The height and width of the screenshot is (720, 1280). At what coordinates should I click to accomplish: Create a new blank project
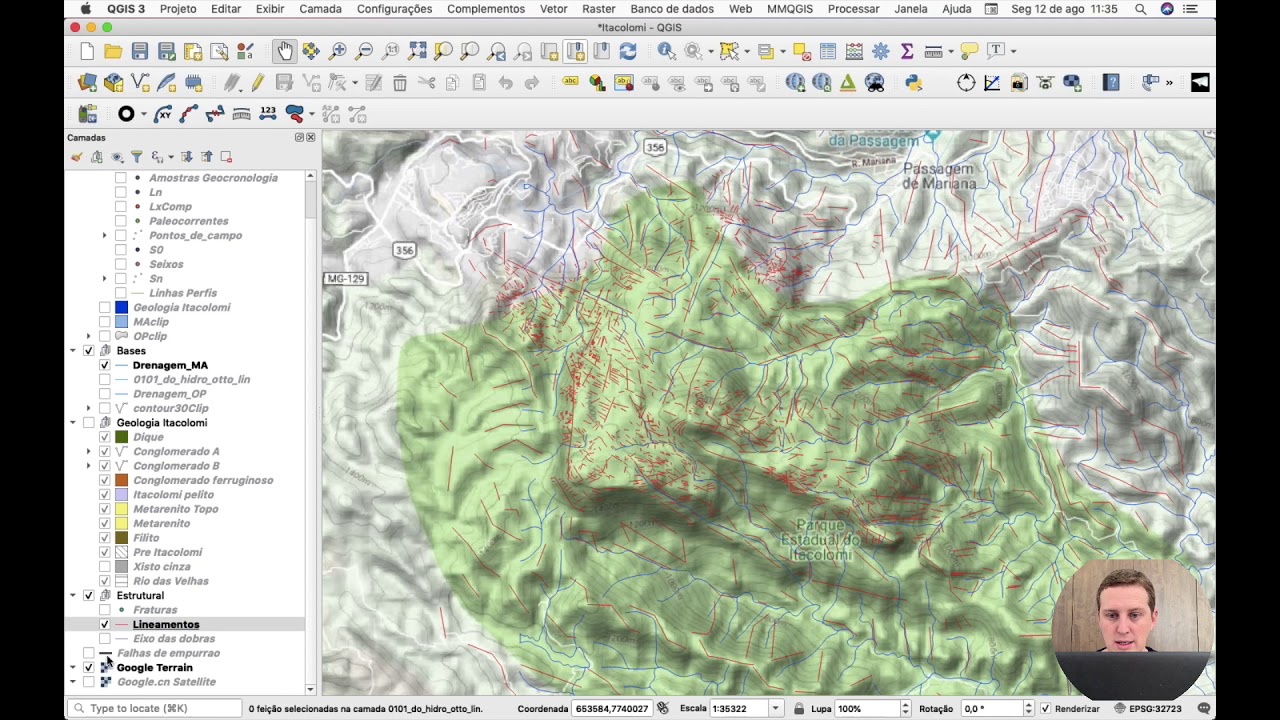point(87,51)
